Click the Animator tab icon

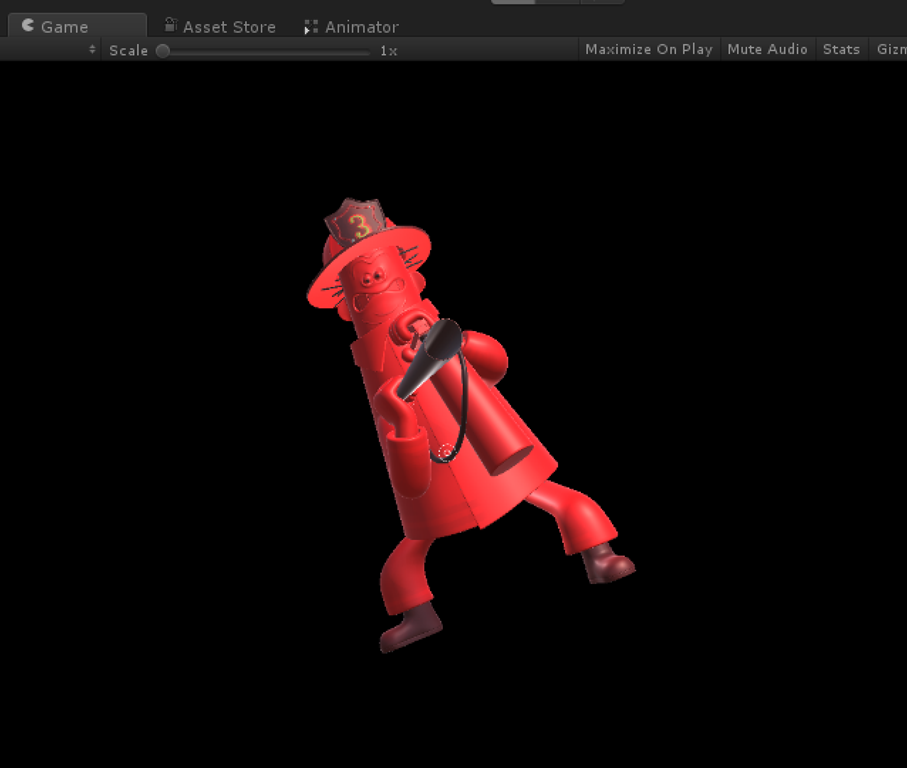(x=311, y=27)
